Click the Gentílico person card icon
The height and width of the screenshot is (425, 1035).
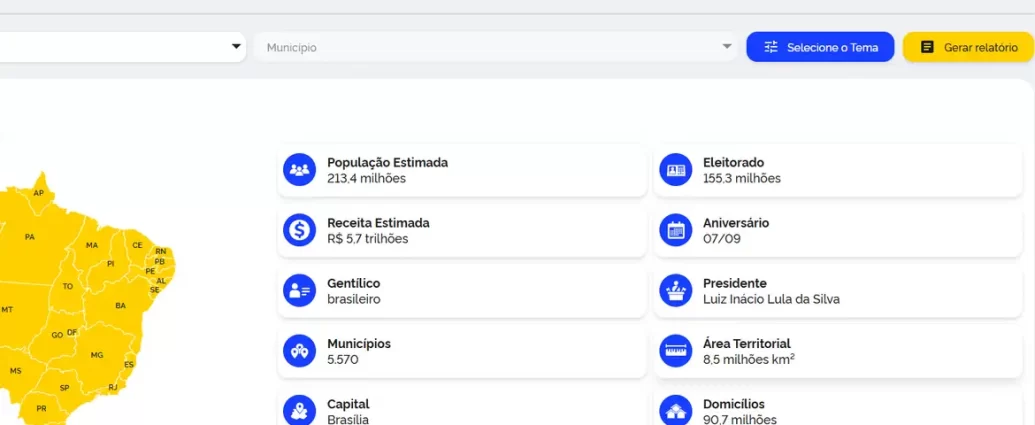(x=299, y=291)
